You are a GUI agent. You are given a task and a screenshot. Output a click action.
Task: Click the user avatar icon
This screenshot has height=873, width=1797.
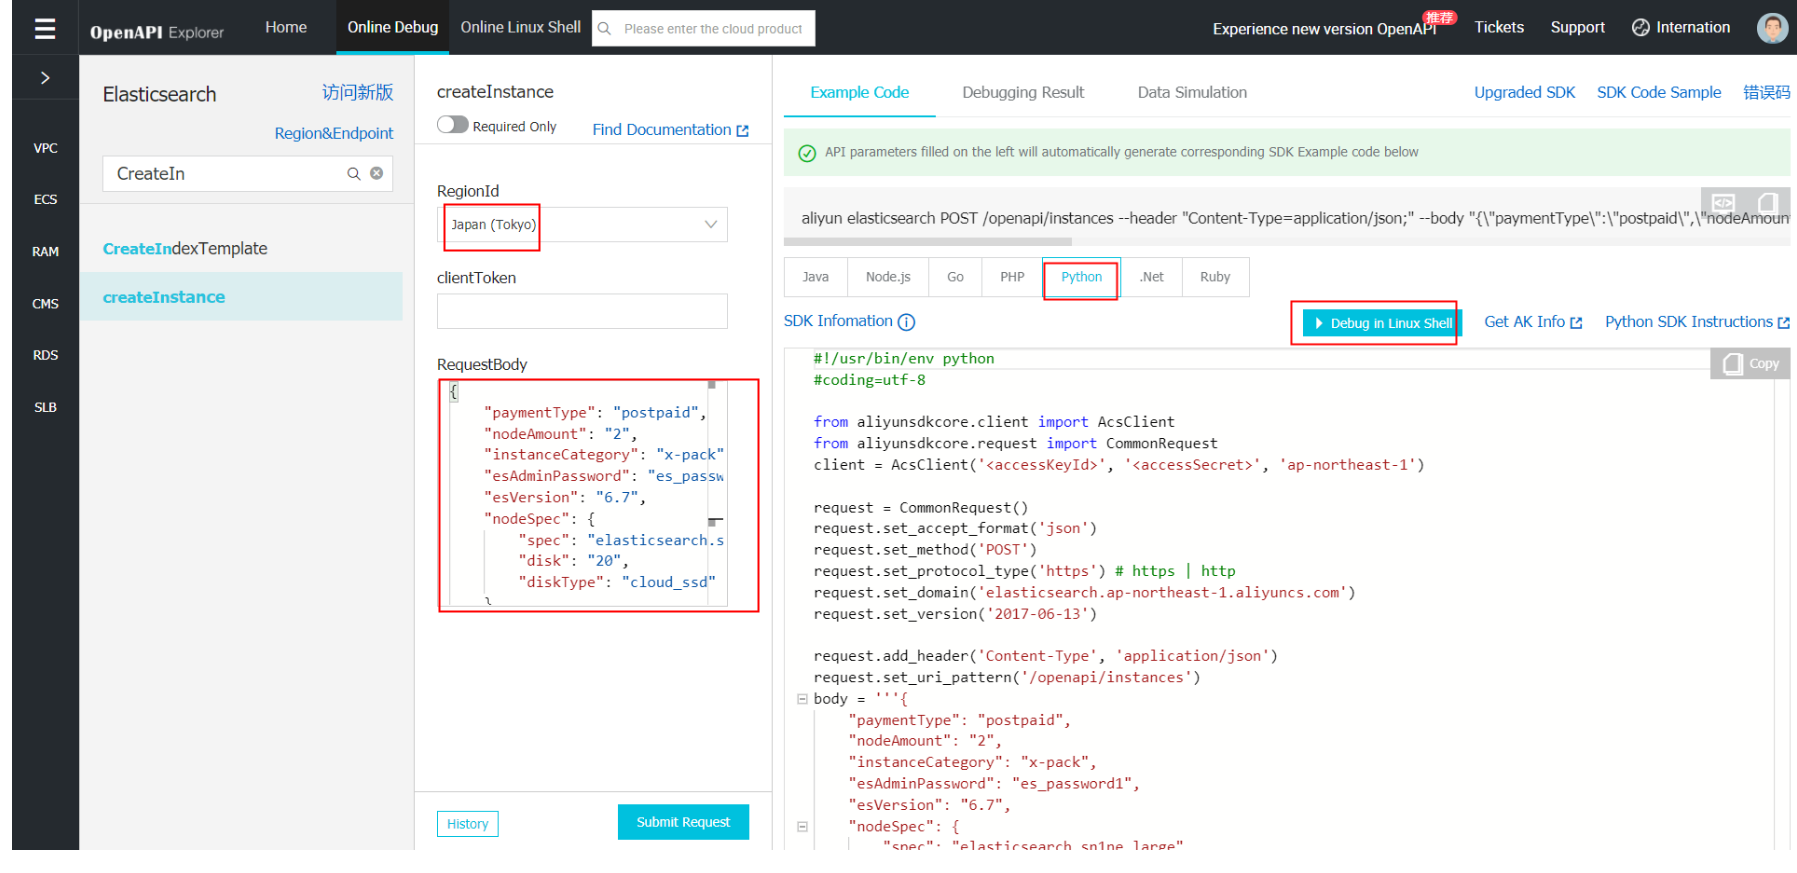1772,28
